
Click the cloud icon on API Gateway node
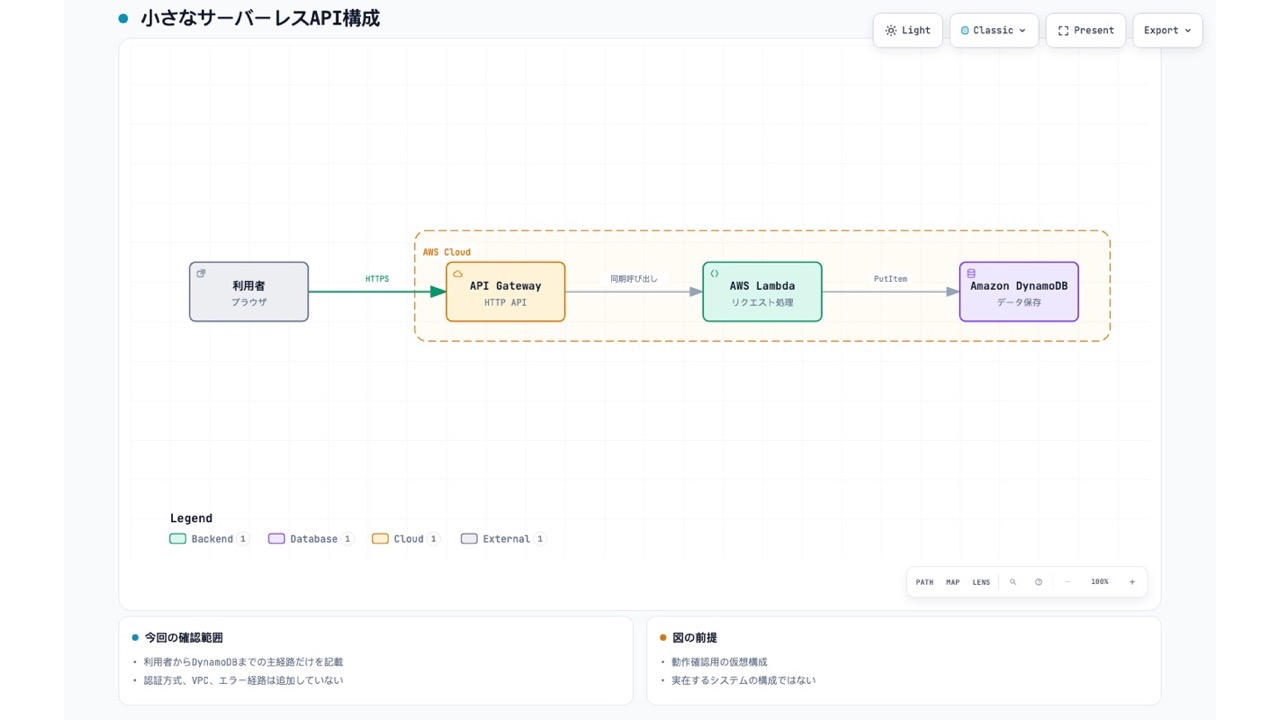pos(458,273)
